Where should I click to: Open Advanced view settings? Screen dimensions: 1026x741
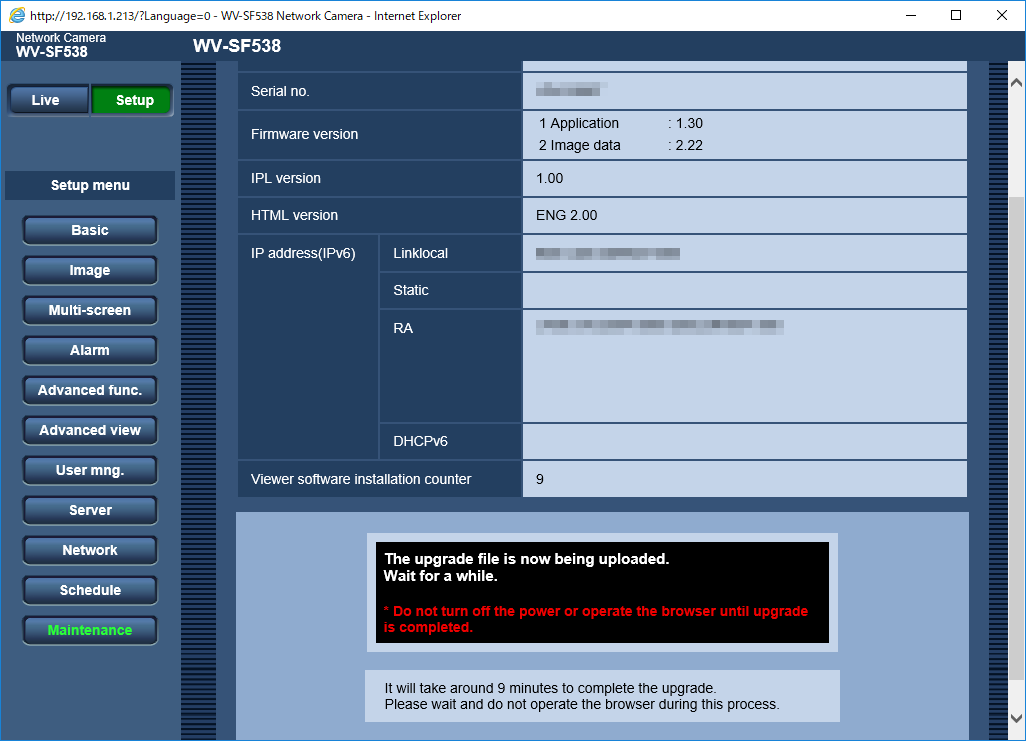90,430
